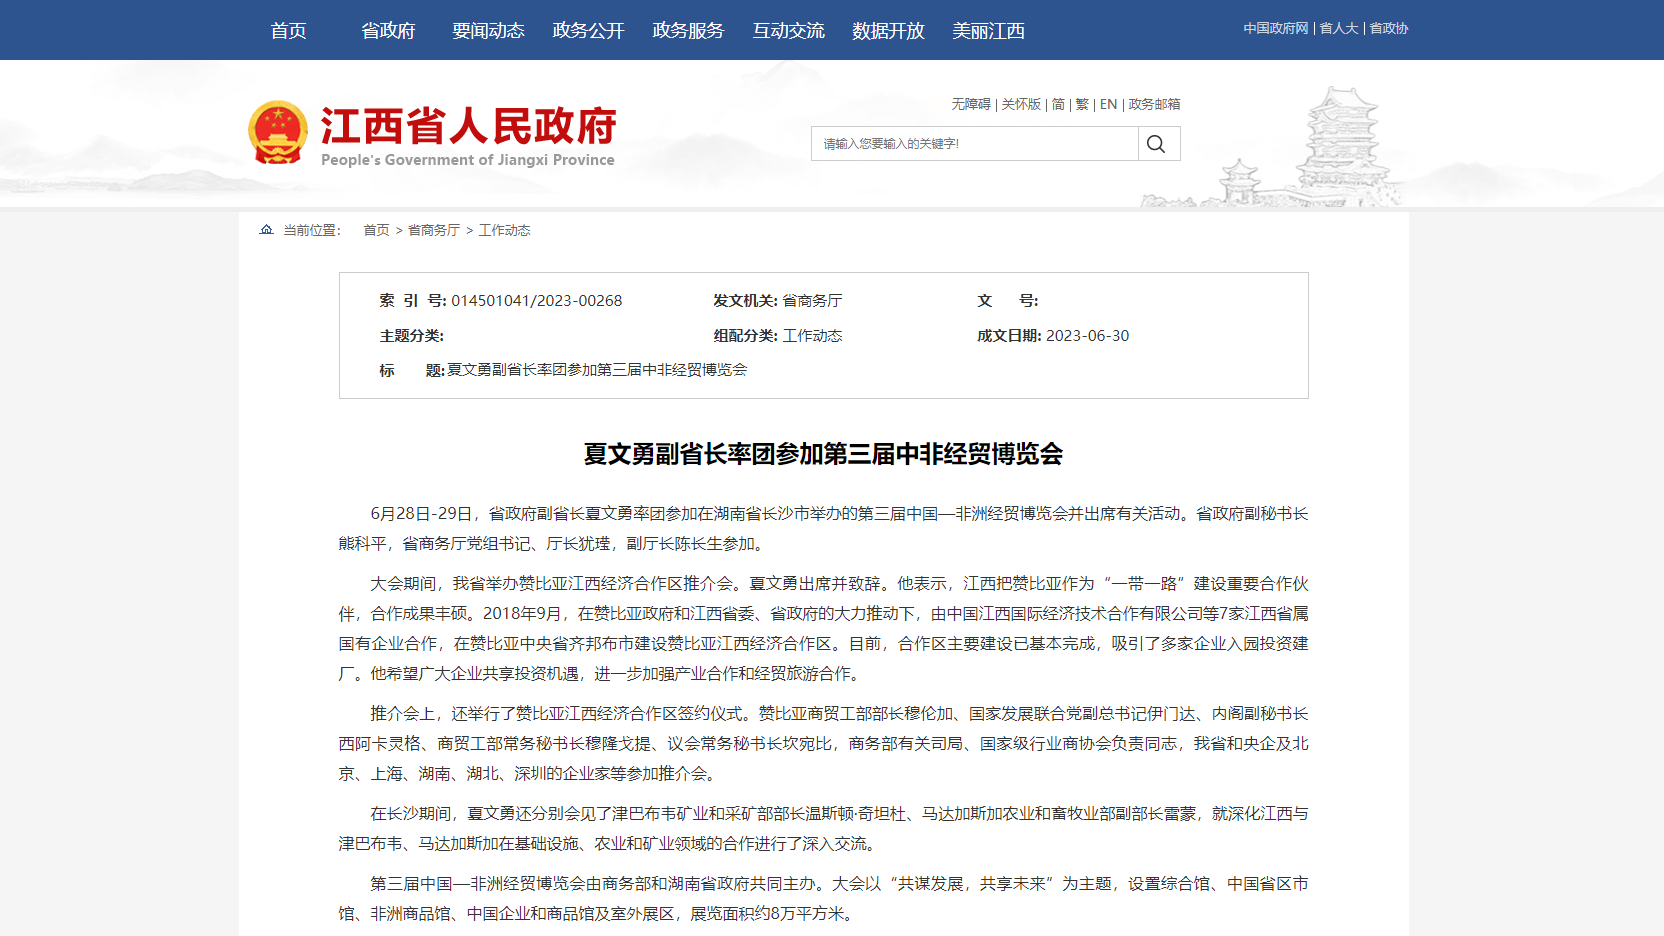
Task: Open the 政务邮箱 mailbox link
Action: pyautogui.click(x=1154, y=104)
